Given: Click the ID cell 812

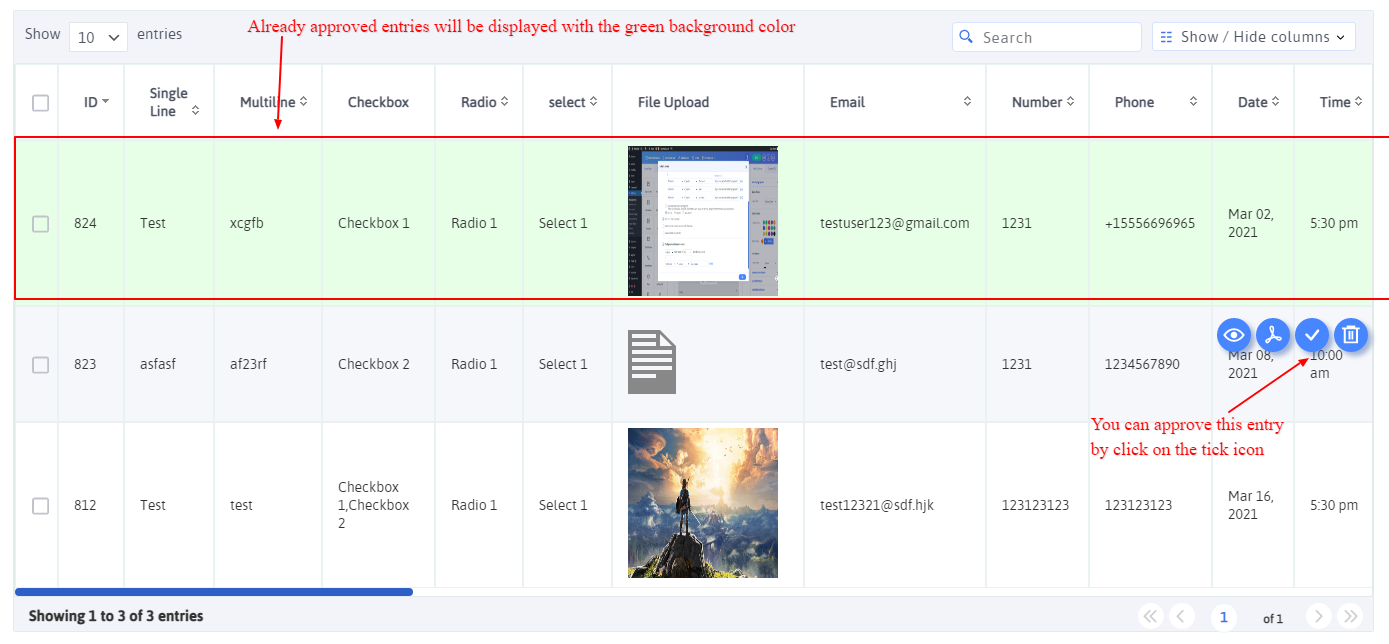Looking at the screenshot, I should tap(85, 505).
